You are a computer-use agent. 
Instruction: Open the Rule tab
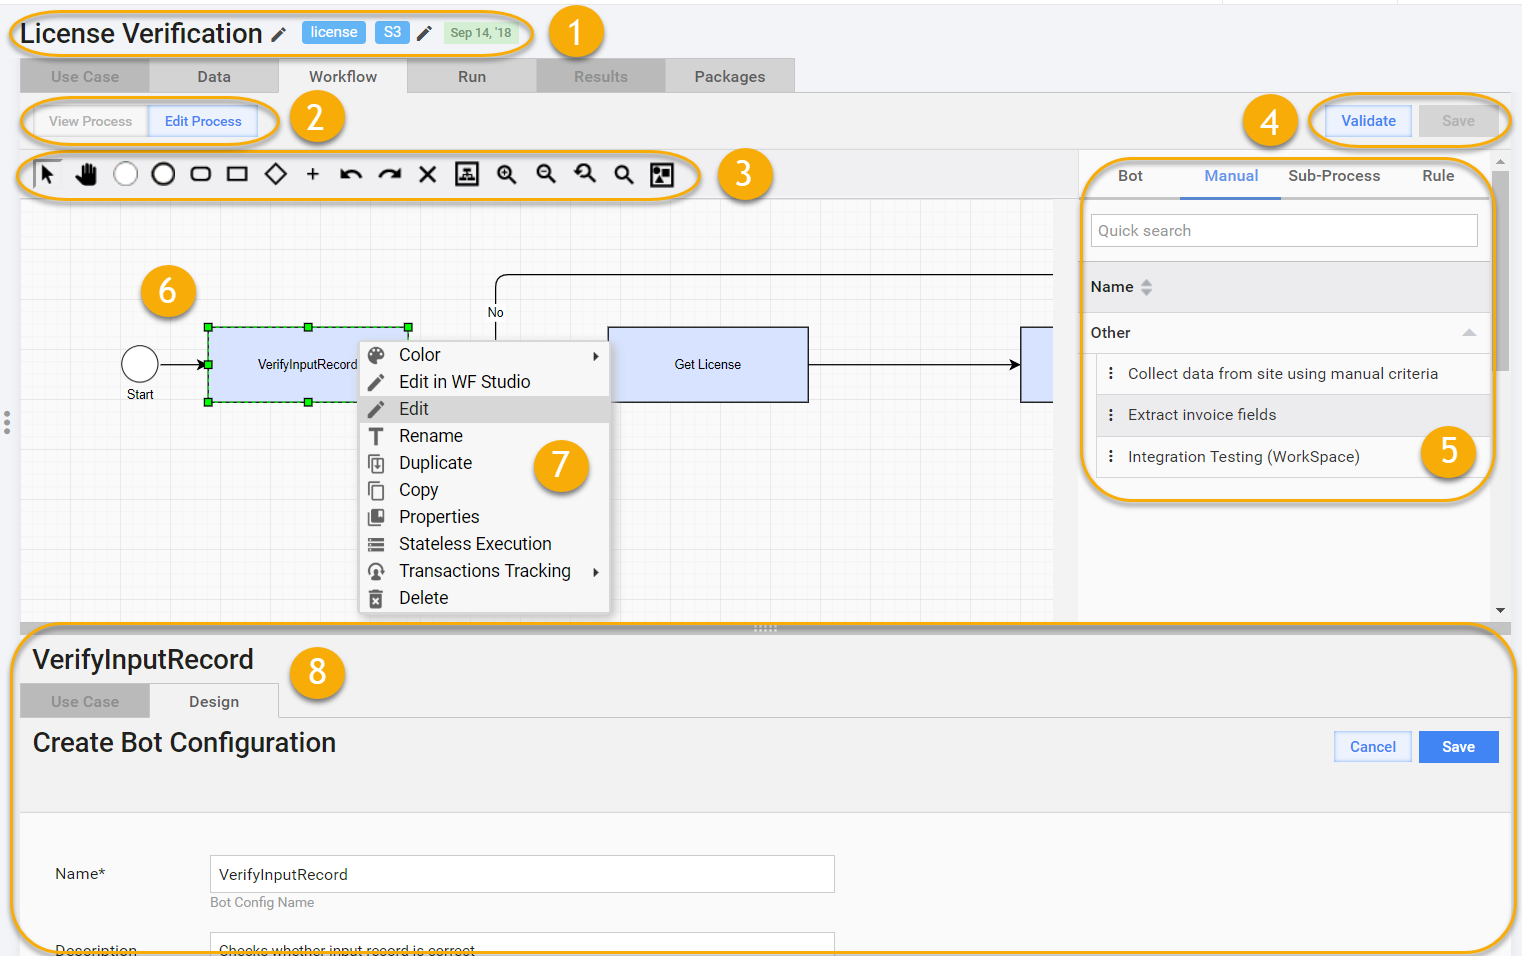click(x=1438, y=176)
